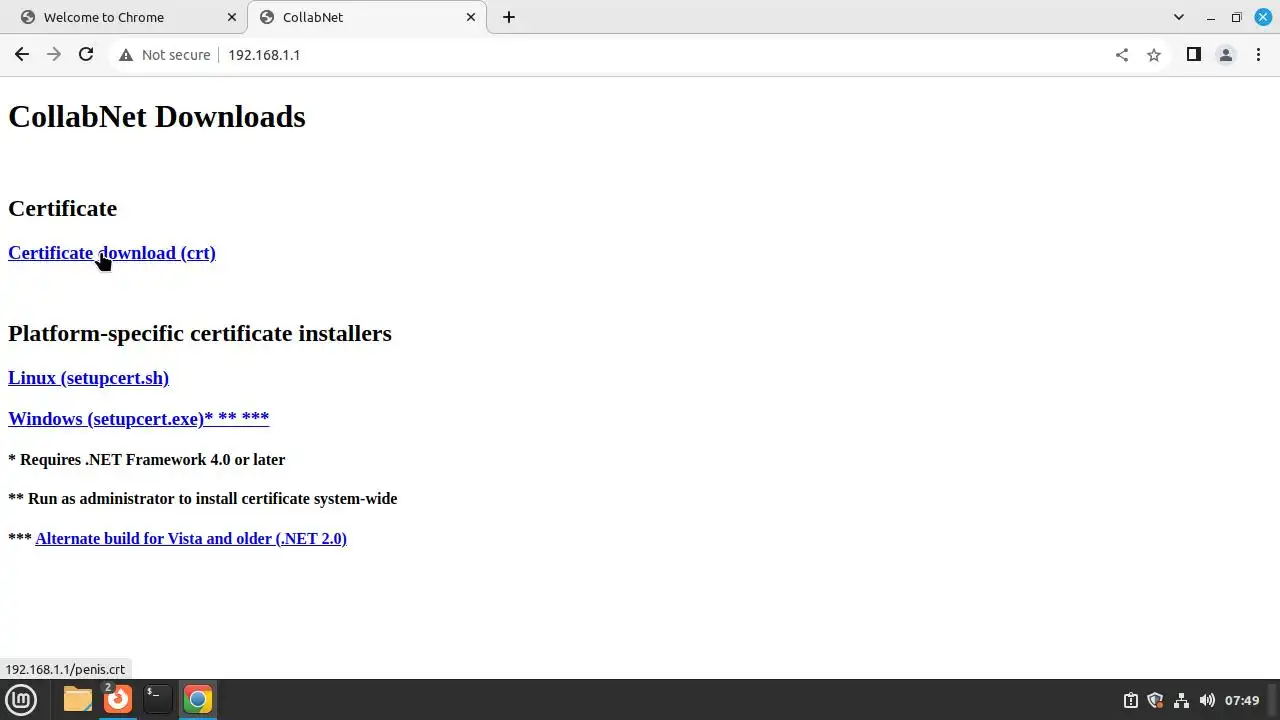Click the forward navigation arrow
The image size is (1280, 720).
(54, 55)
